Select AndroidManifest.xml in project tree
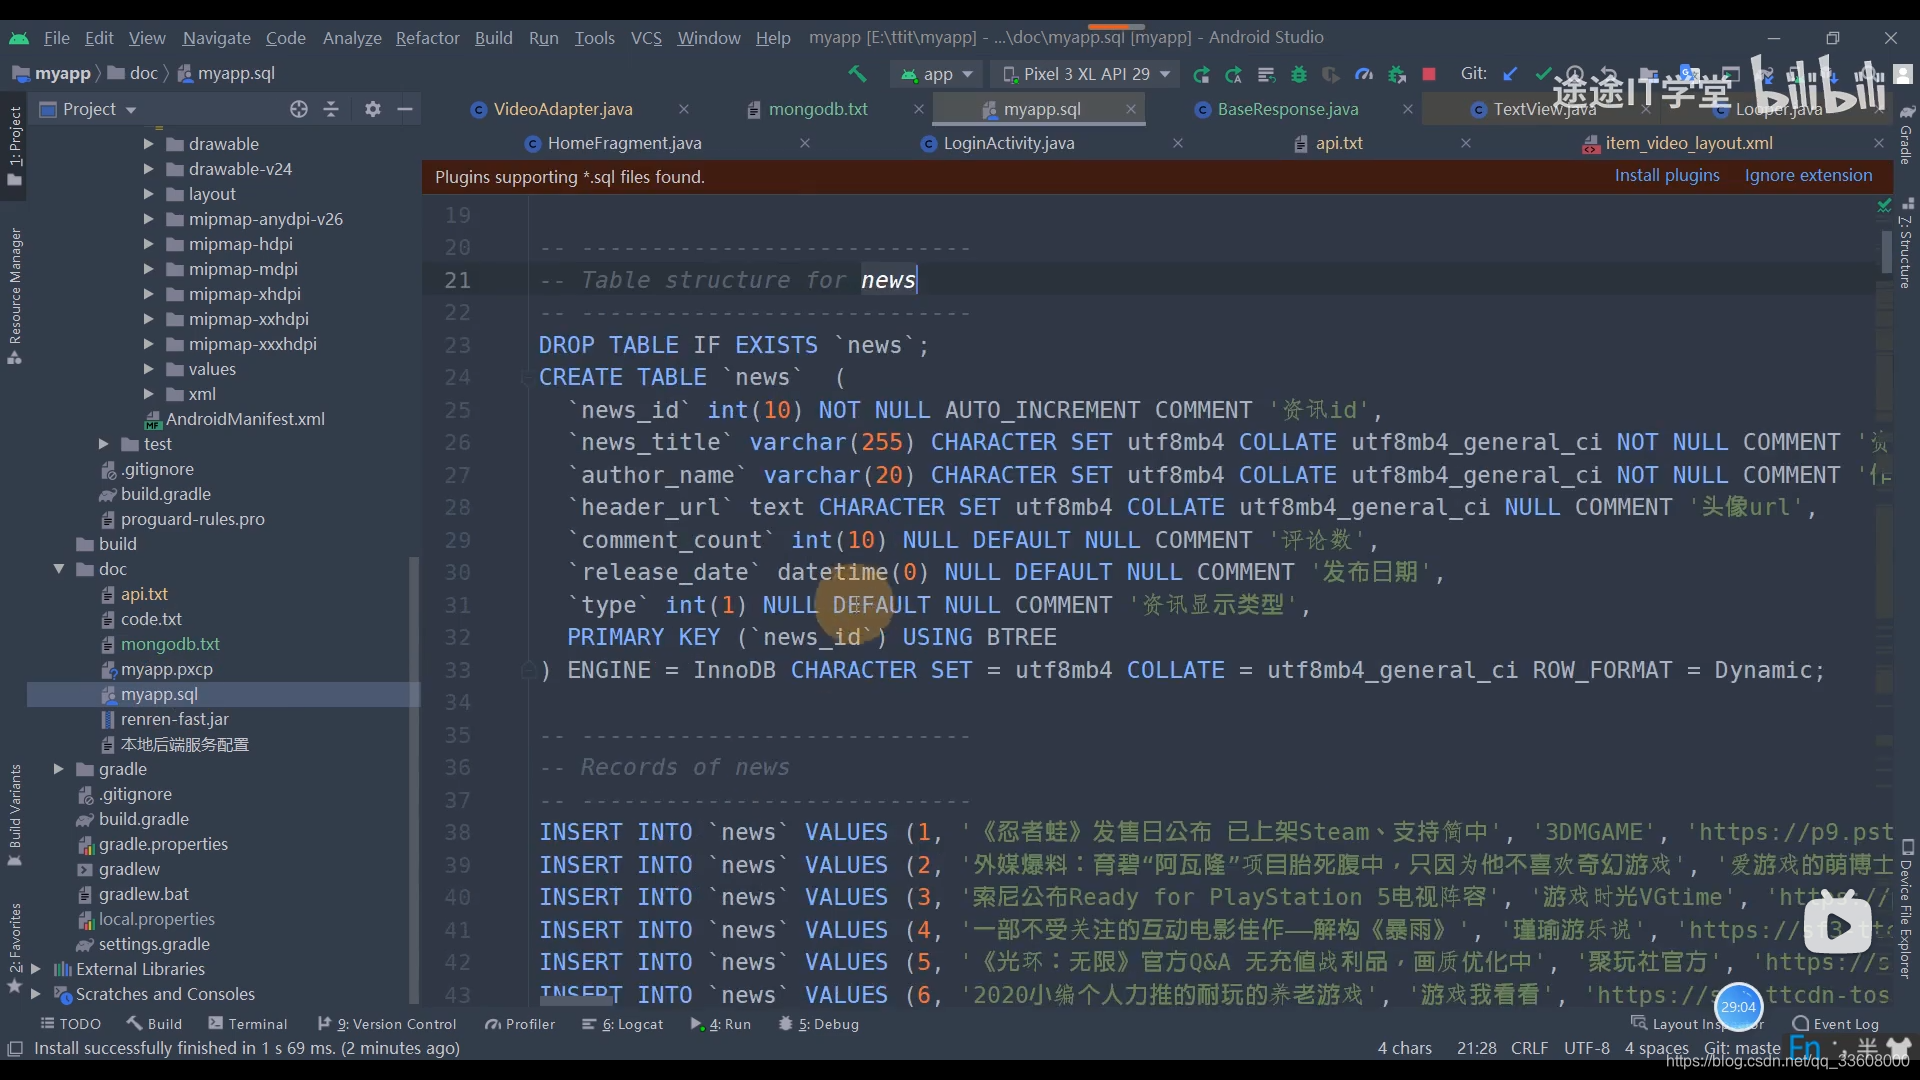Image resolution: width=1920 pixels, height=1080 pixels. point(235,419)
